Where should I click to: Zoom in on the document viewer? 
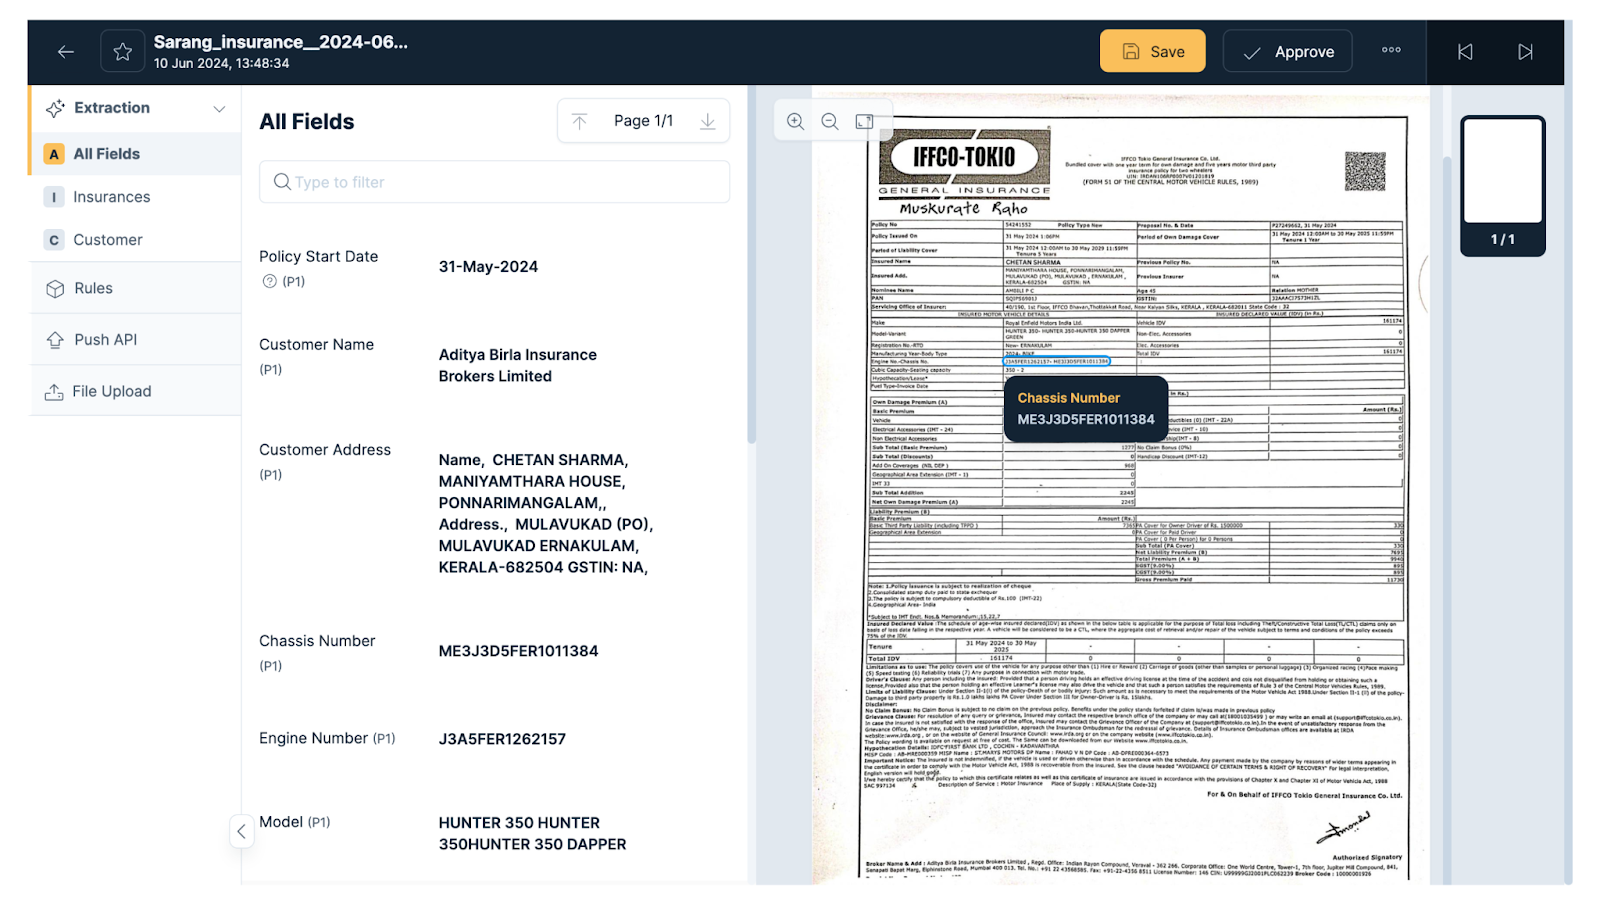[795, 121]
